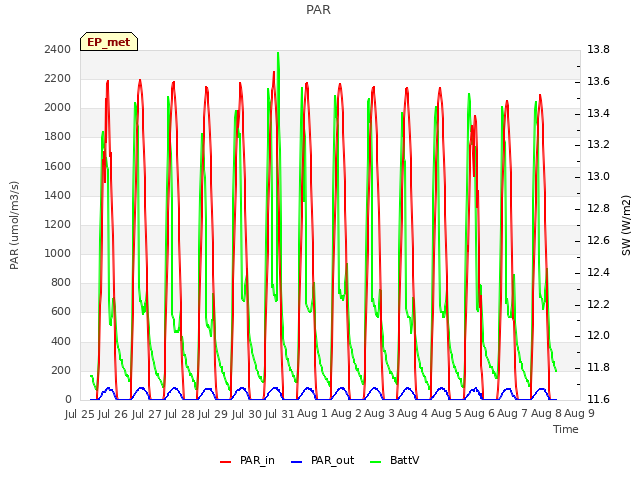Viewport: 640px width, 480px height.
Task: Toggle the BattV legend entry
Action: tap(394, 460)
